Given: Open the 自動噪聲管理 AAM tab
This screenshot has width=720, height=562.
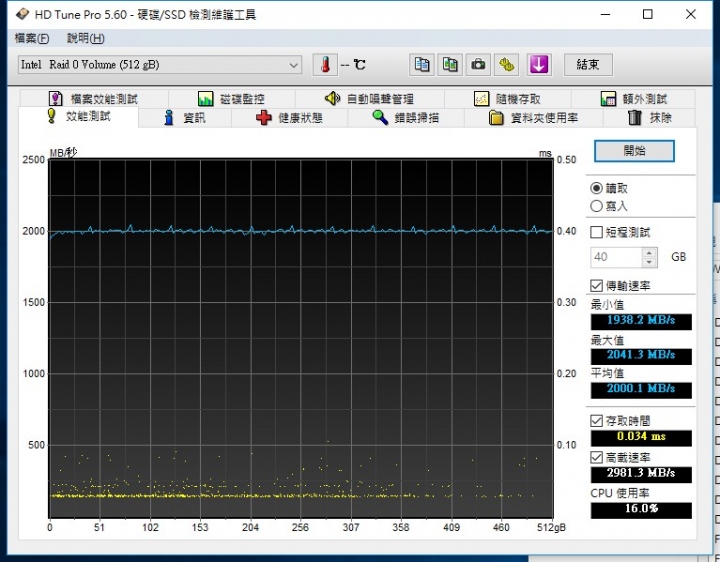Looking at the screenshot, I should (x=369, y=99).
